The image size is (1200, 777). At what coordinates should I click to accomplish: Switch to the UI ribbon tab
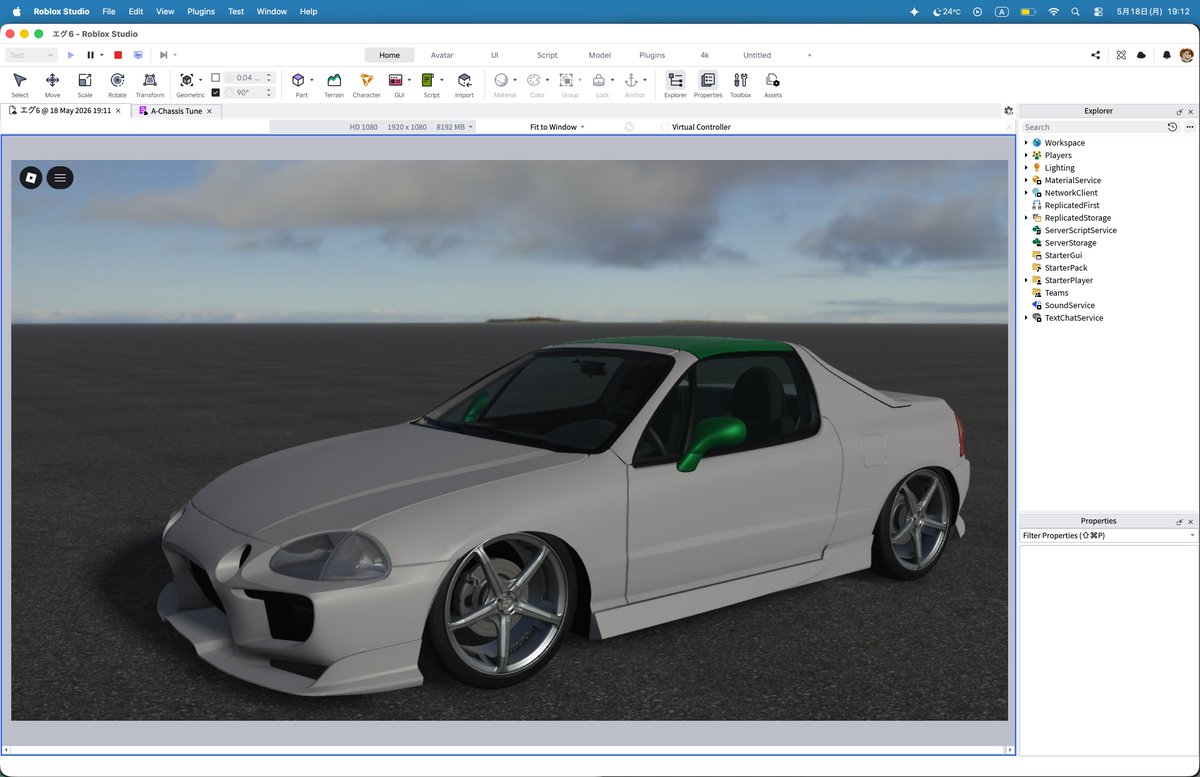[494, 55]
